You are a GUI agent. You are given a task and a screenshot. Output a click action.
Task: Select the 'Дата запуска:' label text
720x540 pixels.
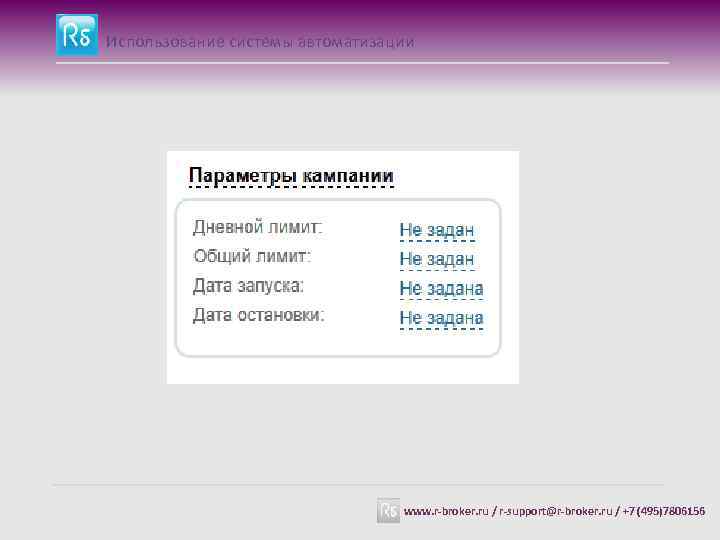point(248,286)
